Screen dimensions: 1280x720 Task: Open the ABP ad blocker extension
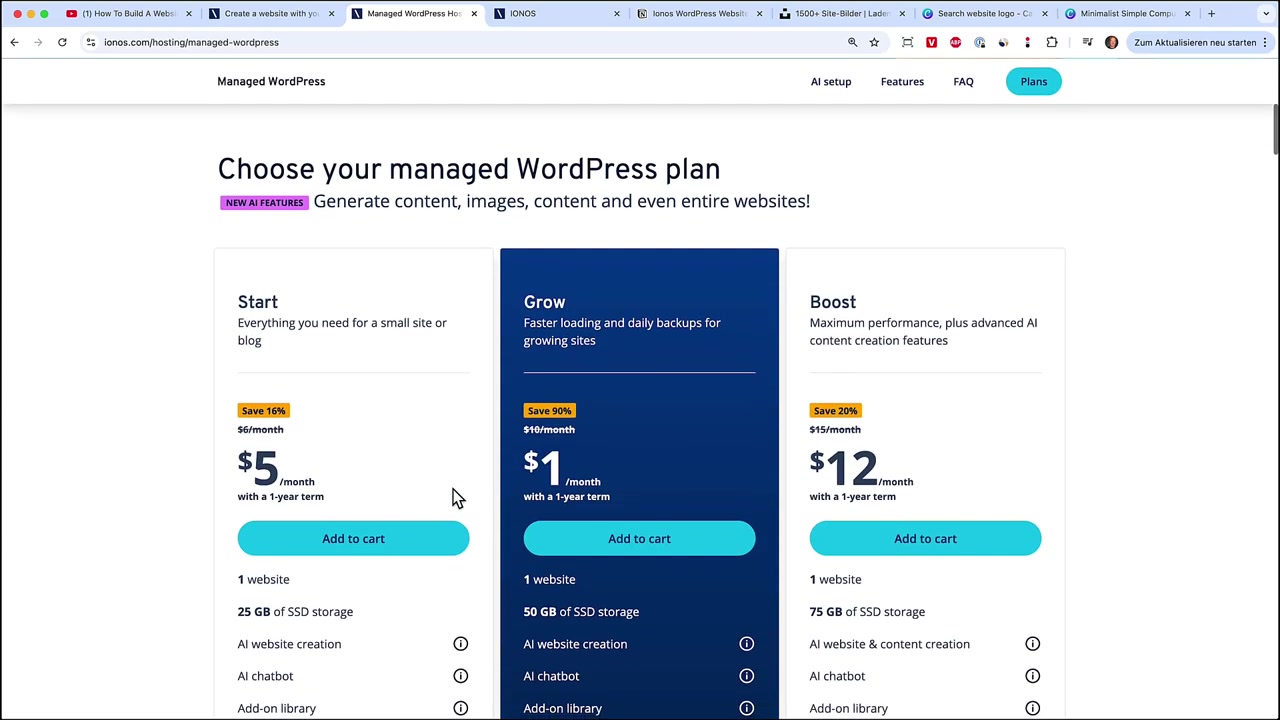(x=955, y=42)
